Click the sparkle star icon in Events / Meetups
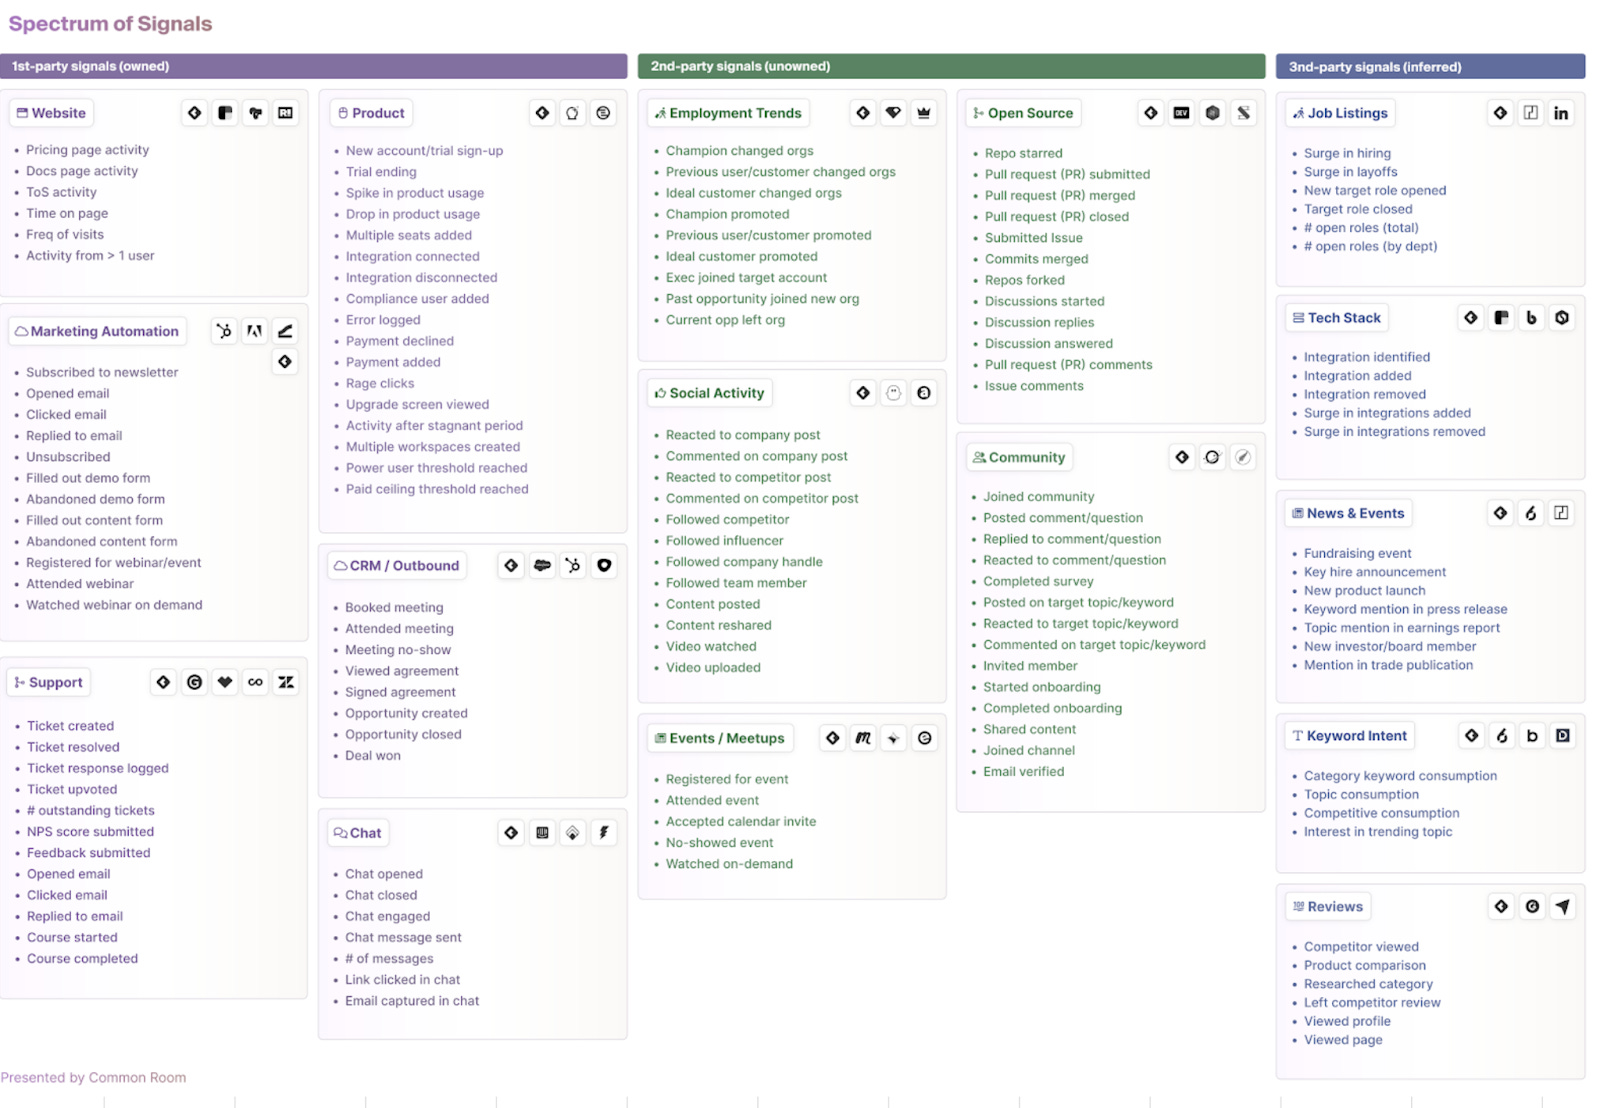The height and width of the screenshot is (1108, 1600). [x=894, y=738]
